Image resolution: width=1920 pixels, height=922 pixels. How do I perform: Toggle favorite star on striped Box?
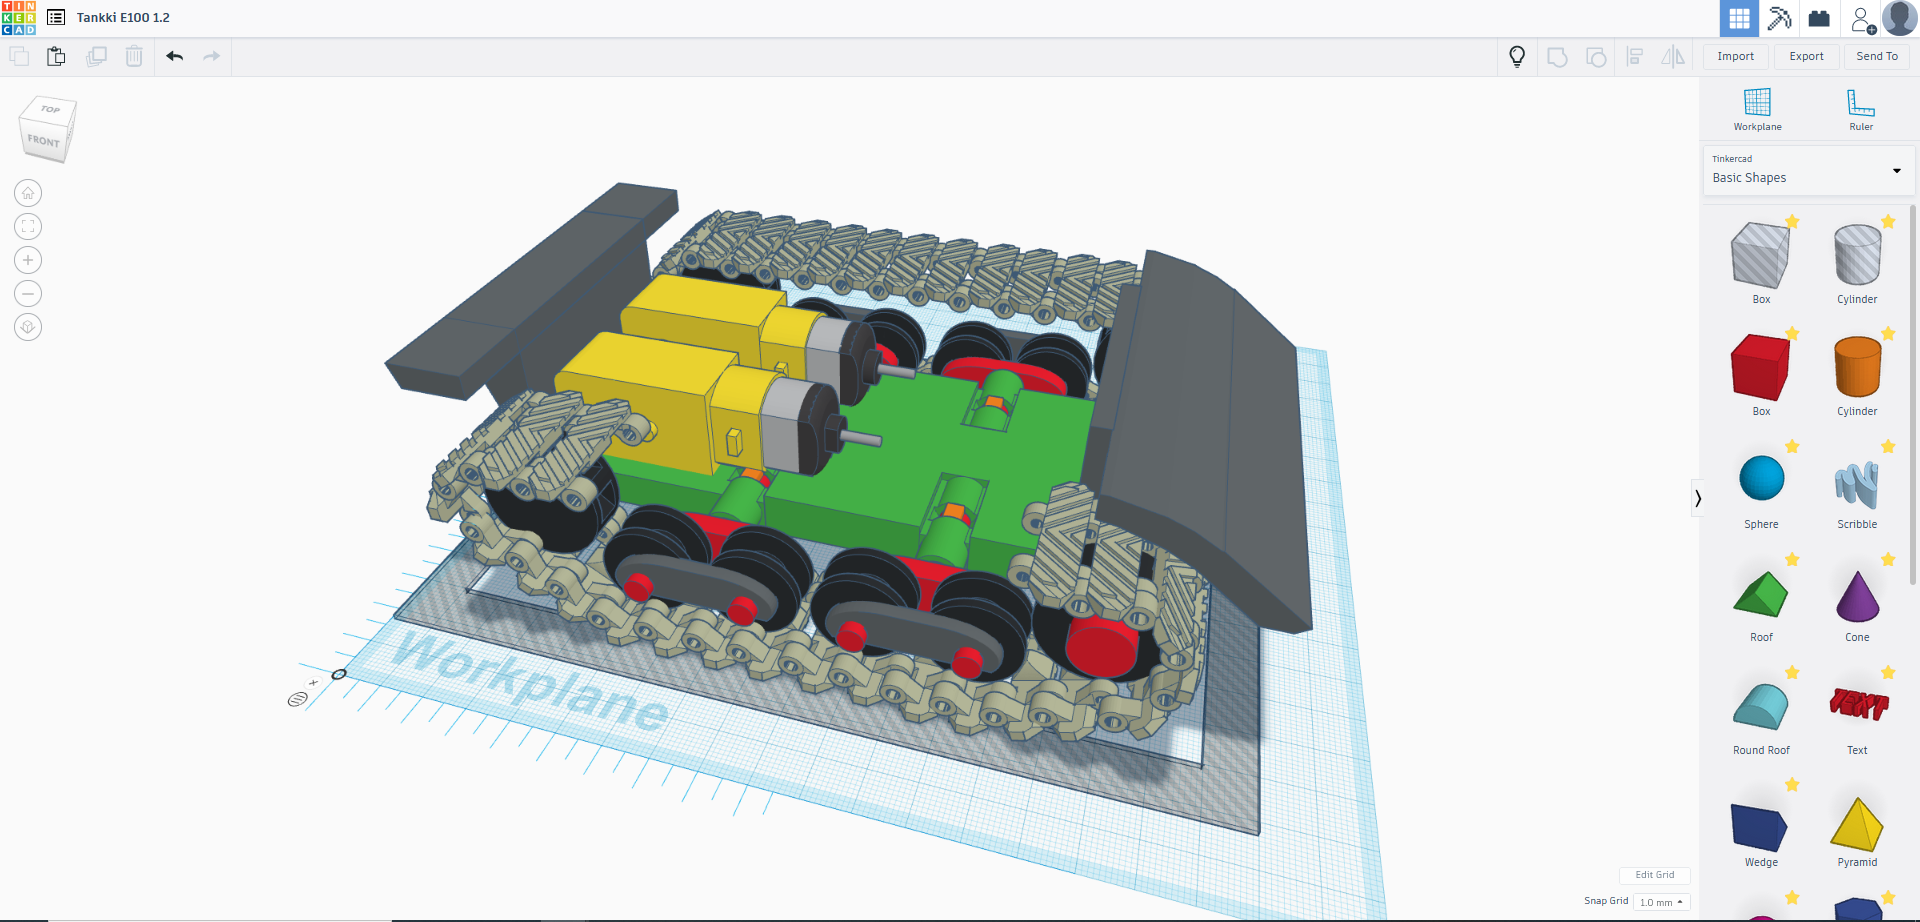[1792, 221]
